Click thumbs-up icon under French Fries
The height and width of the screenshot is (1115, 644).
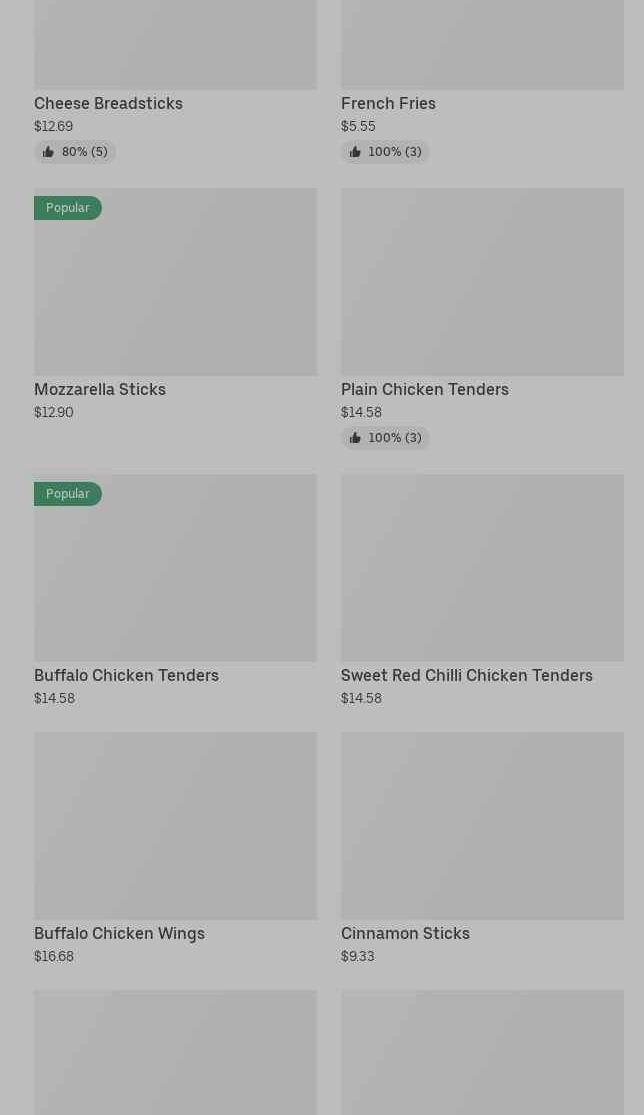tap(355, 152)
